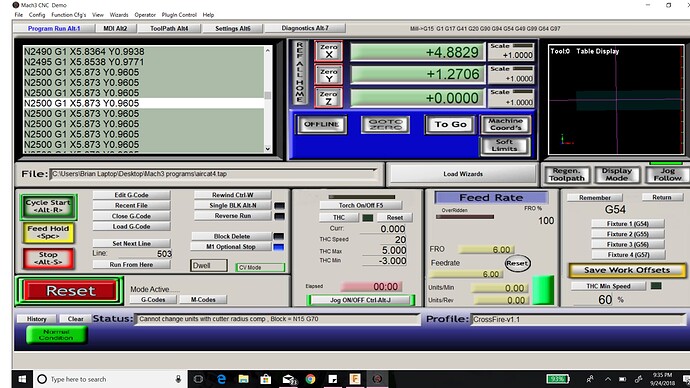Screen dimensions: 690x388
Task: Click Save Work Offsets
Action: [627, 270]
